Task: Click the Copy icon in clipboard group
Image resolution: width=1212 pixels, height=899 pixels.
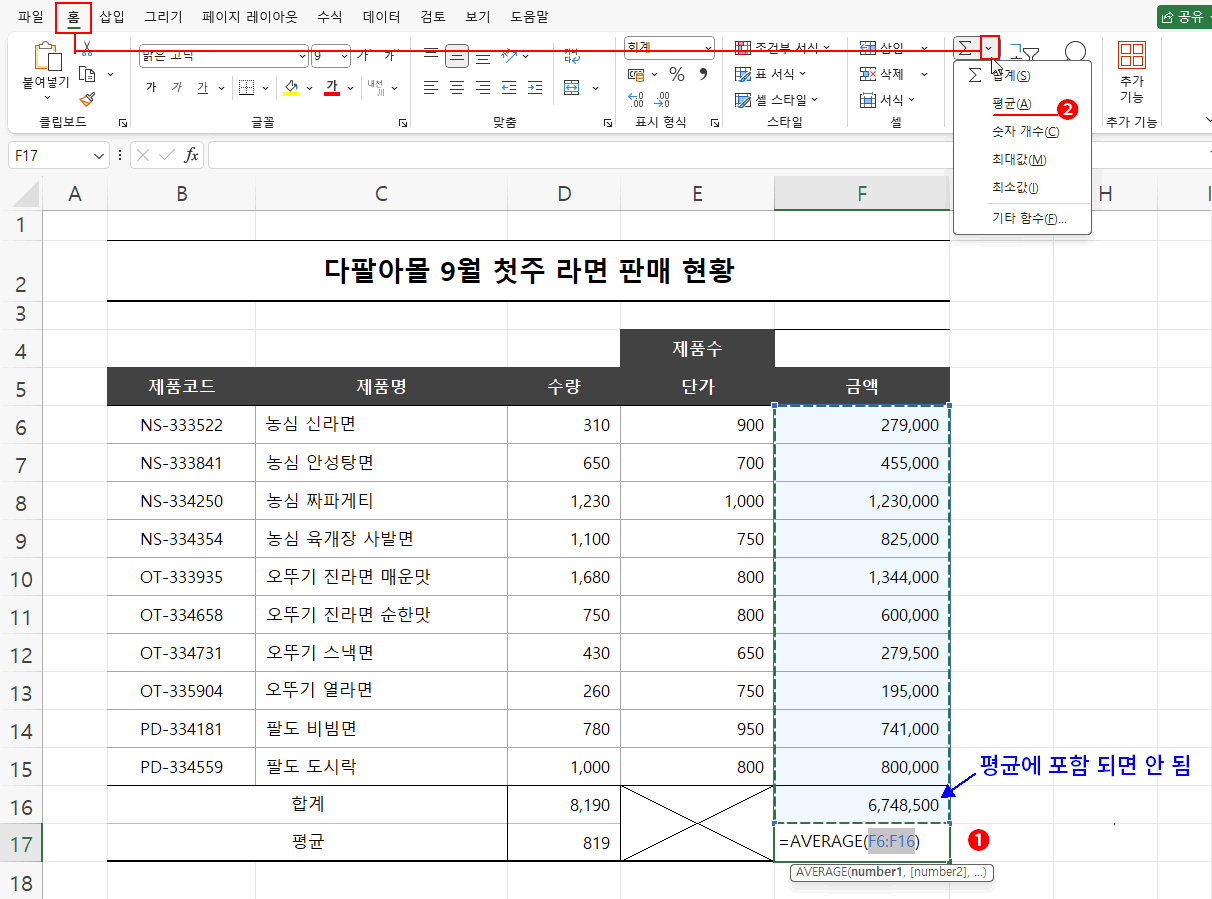Action: point(87,74)
